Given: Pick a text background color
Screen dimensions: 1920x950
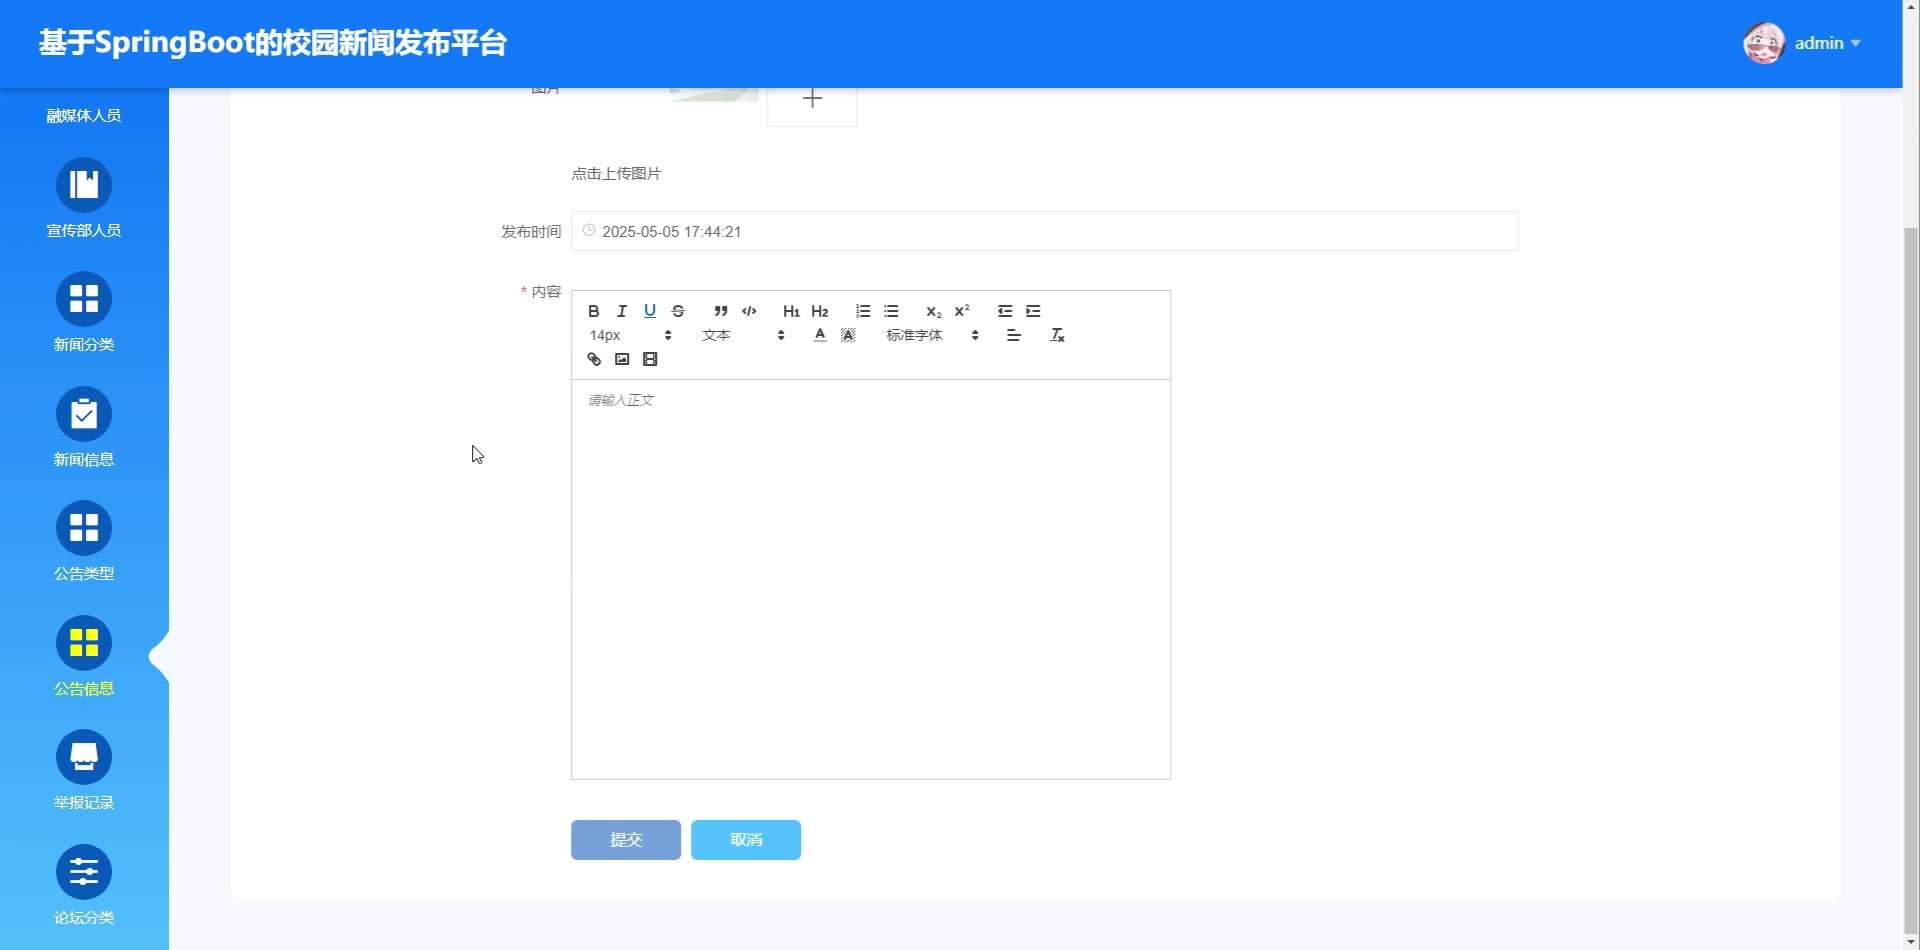Looking at the screenshot, I should (848, 335).
